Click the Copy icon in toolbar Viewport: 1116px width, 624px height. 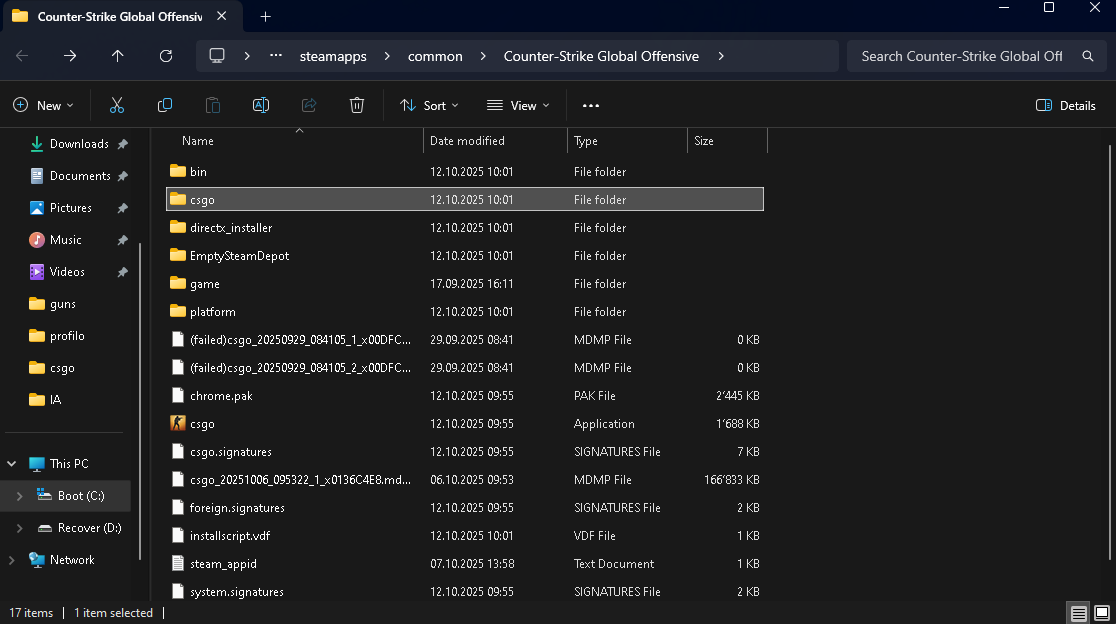(165, 105)
